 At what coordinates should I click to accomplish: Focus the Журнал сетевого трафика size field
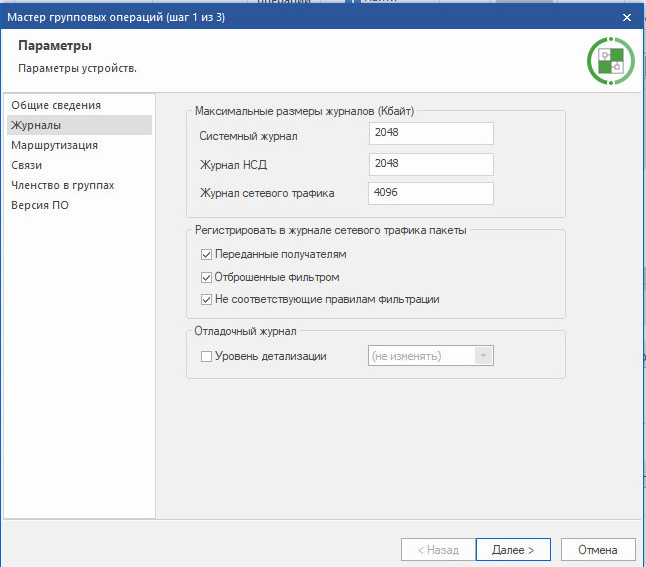tap(431, 193)
